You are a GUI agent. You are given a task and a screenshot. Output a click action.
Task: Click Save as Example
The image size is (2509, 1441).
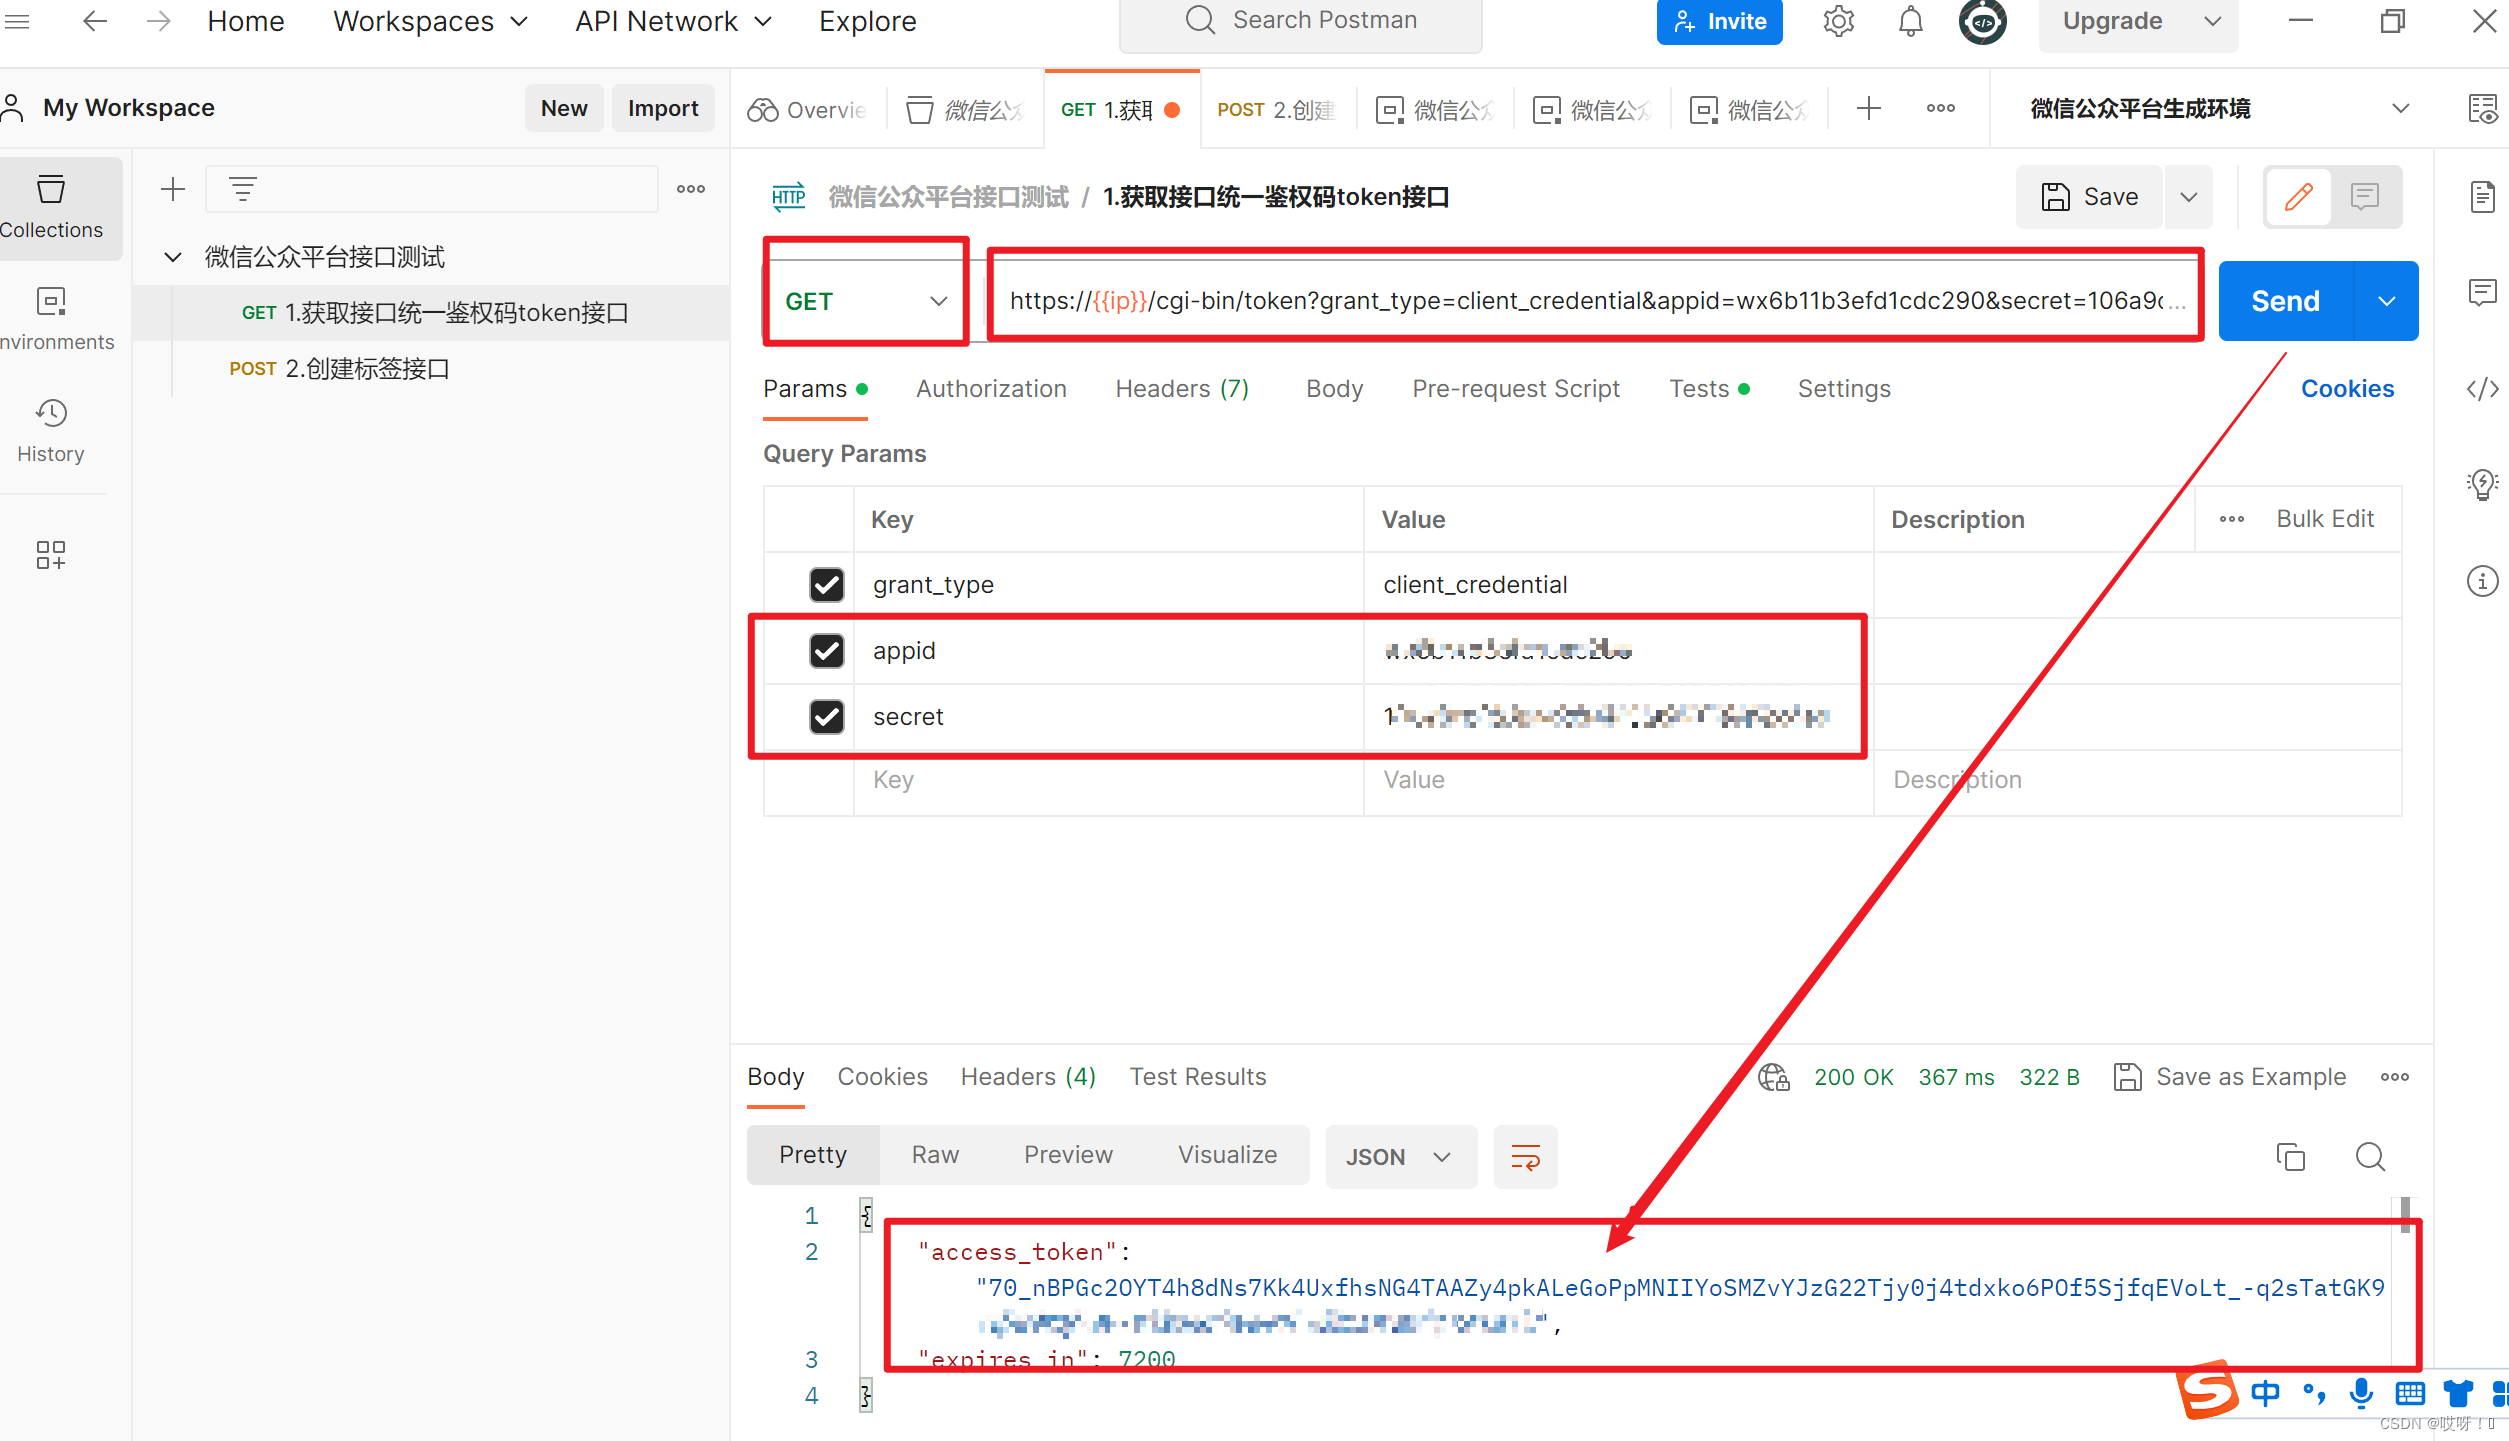2230,1076
